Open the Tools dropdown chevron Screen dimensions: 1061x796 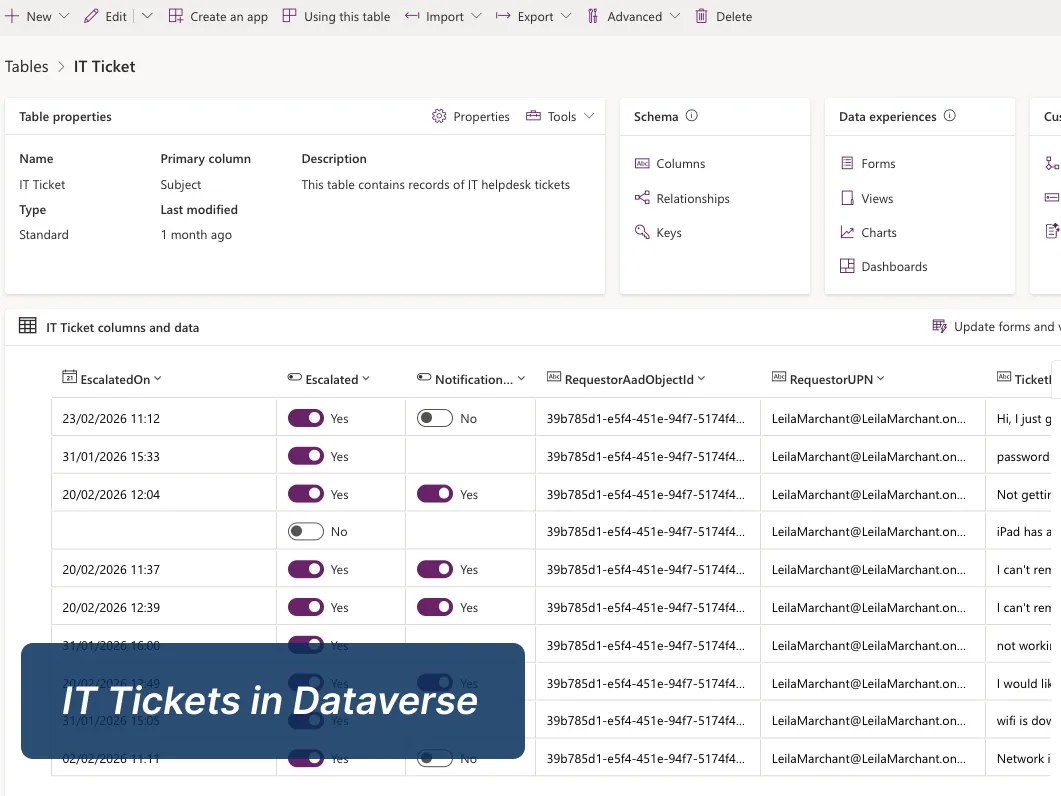[x=589, y=116]
